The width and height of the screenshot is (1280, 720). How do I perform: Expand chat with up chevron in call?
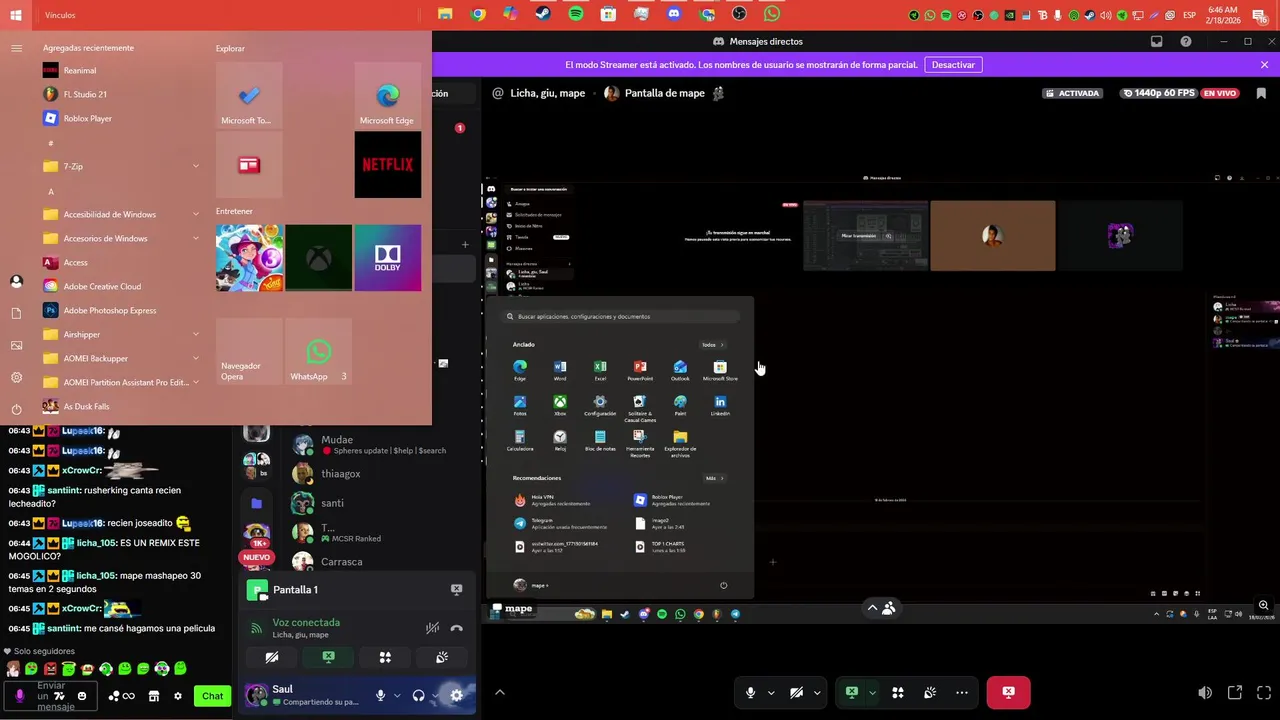pyautogui.click(x=499, y=692)
